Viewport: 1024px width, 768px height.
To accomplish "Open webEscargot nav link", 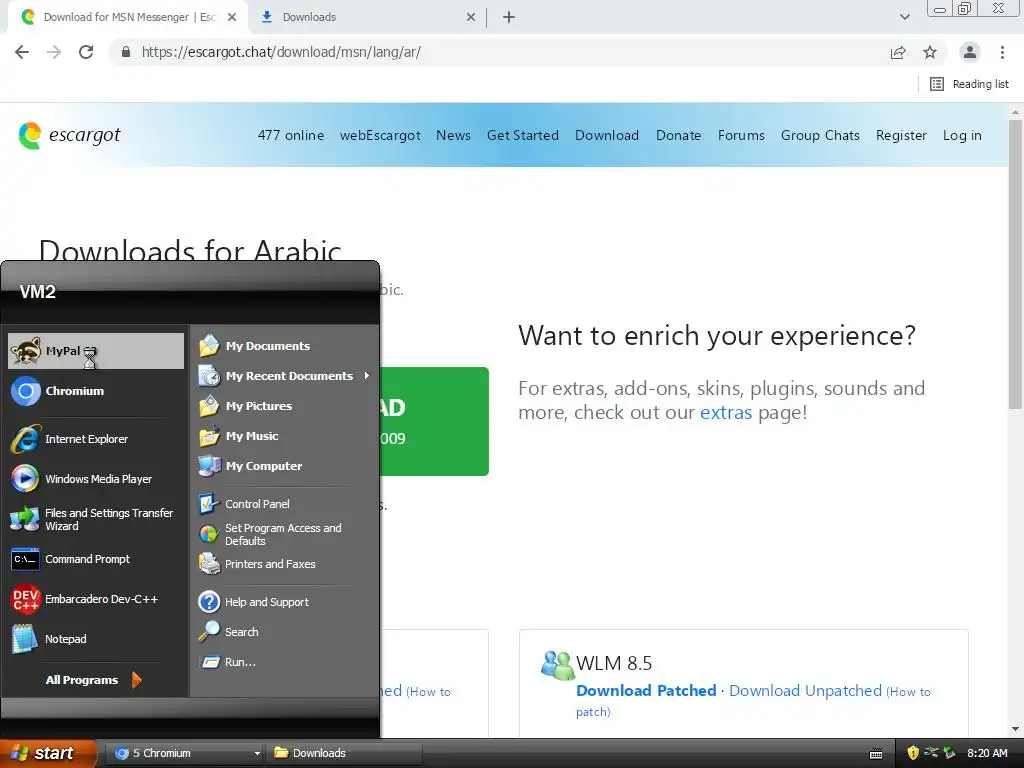I will click(x=380, y=135).
